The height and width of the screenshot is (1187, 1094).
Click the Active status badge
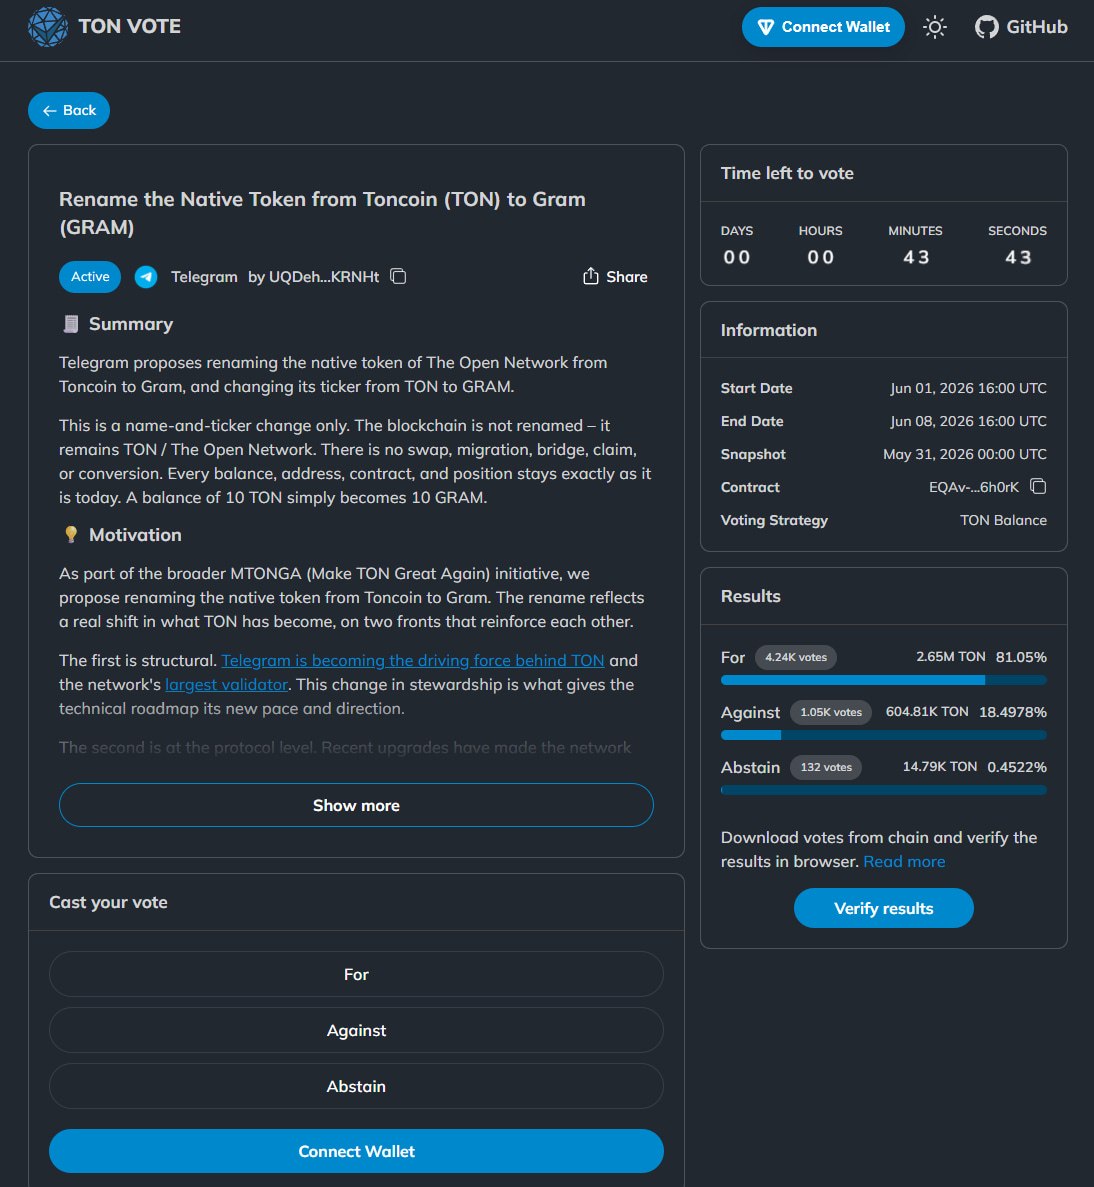(x=90, y=277)
